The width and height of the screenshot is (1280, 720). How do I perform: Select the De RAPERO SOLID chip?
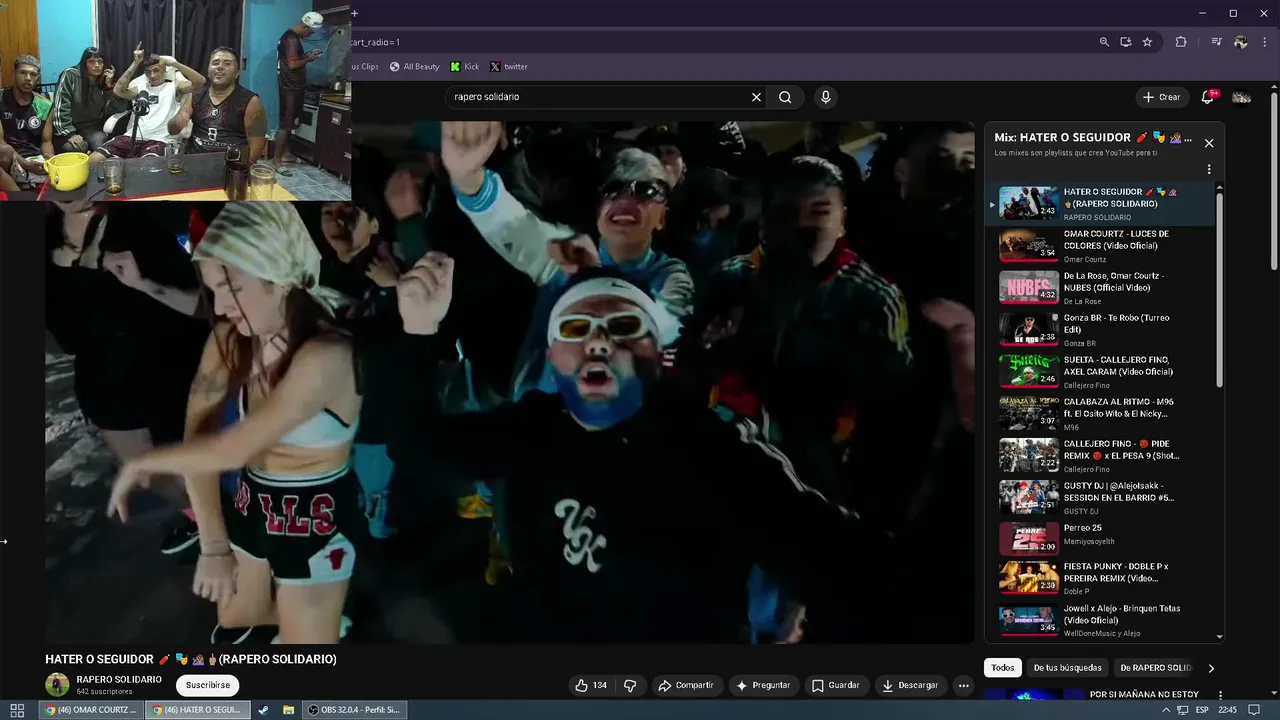click(1156, 668)
